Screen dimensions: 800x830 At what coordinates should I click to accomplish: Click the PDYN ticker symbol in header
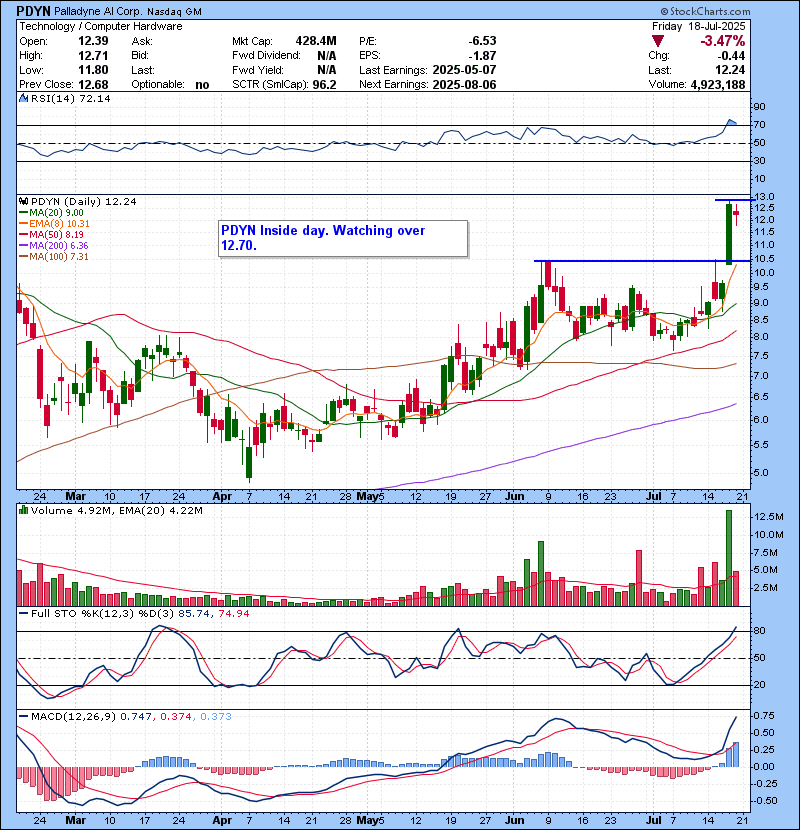point(34,11)
